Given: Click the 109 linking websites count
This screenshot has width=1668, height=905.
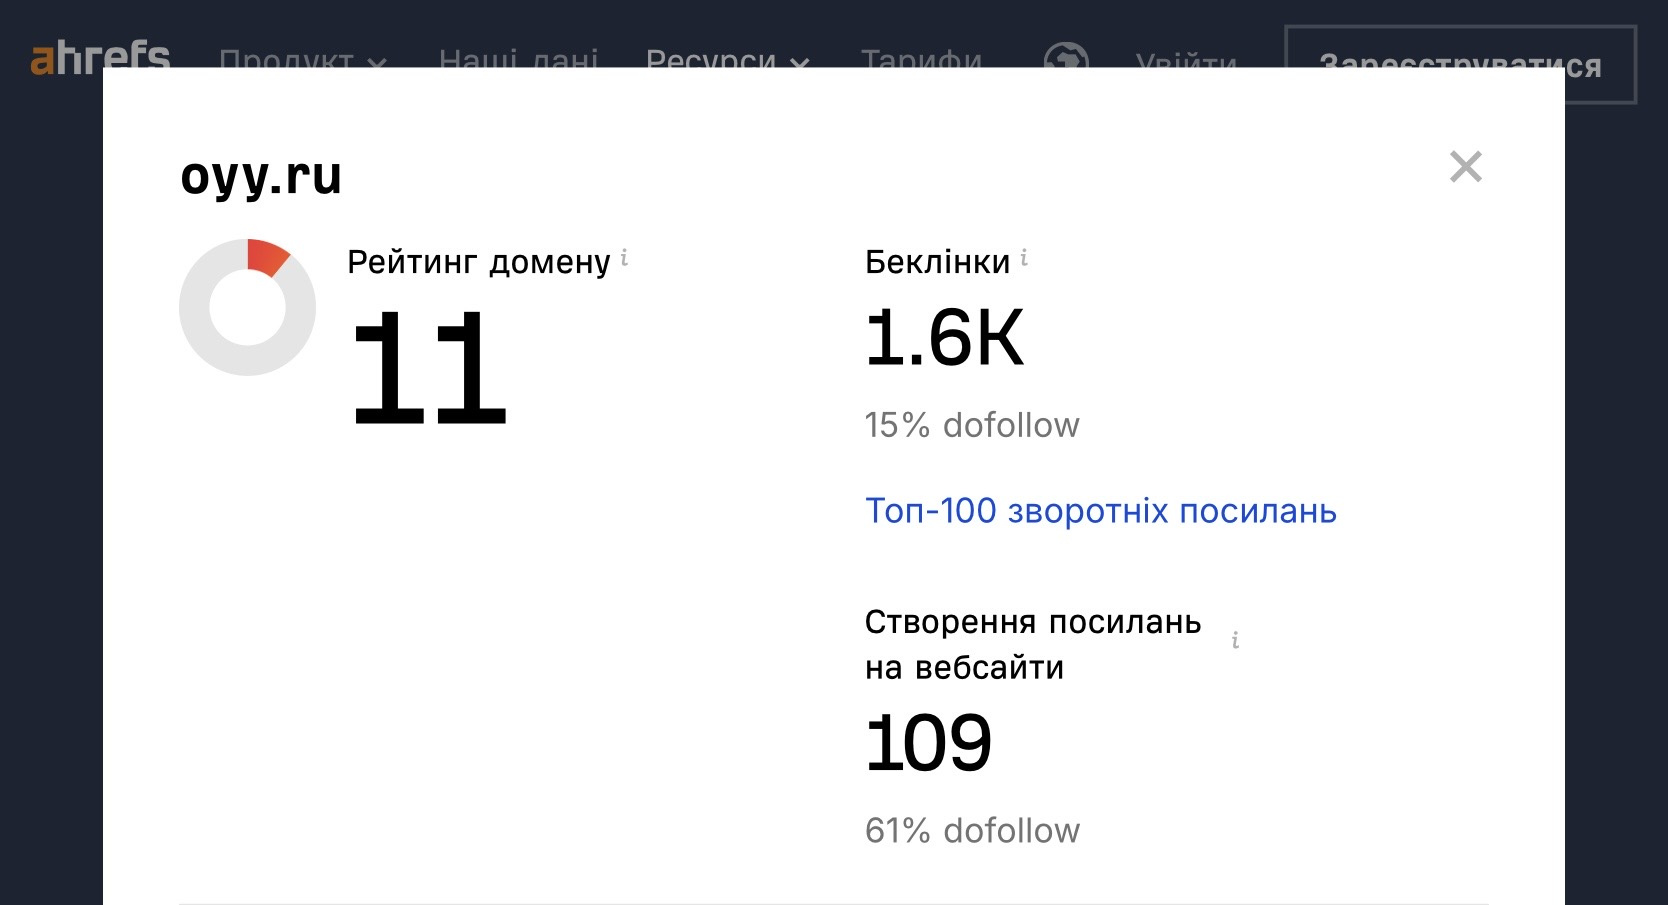Looking at the screenshot, I should (x=928, y=743).
